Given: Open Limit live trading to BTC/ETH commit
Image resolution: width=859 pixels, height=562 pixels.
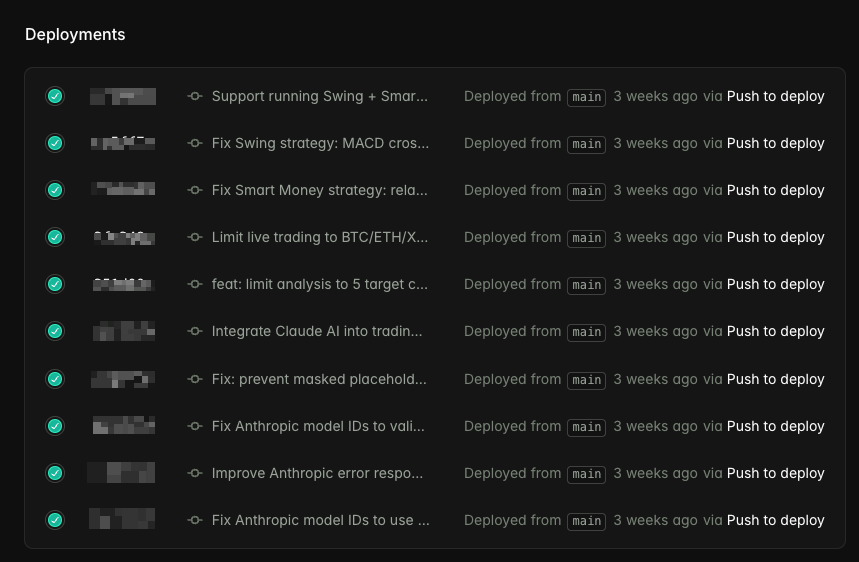Looking at the screenshot, I should (x=319, y=237).
